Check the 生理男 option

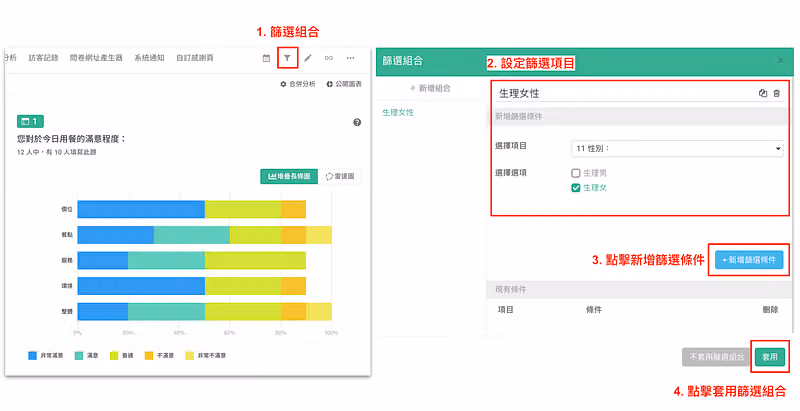576,173
